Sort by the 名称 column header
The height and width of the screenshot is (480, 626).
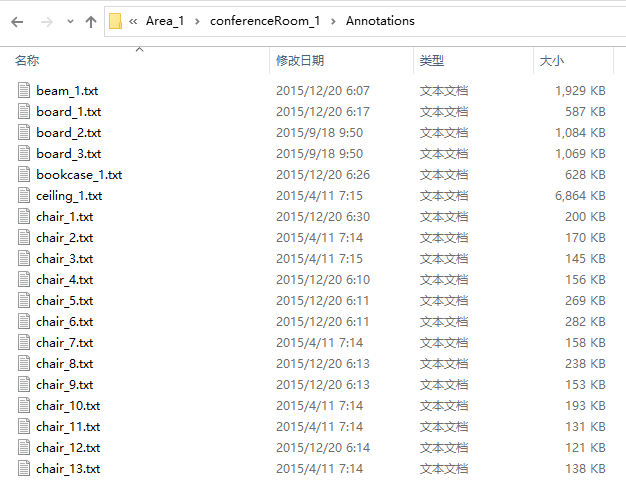click(27, 61)
